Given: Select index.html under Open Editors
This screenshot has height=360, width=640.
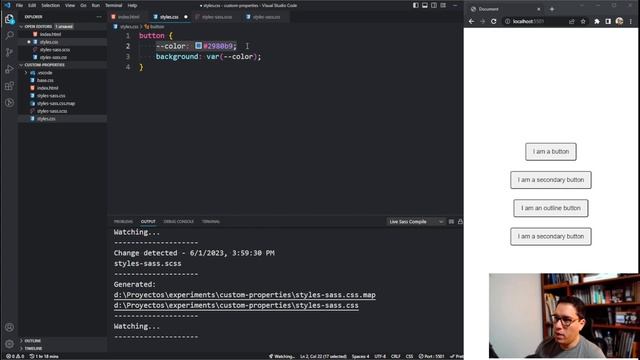Looking at the screenshot, I should pos(50,34).
